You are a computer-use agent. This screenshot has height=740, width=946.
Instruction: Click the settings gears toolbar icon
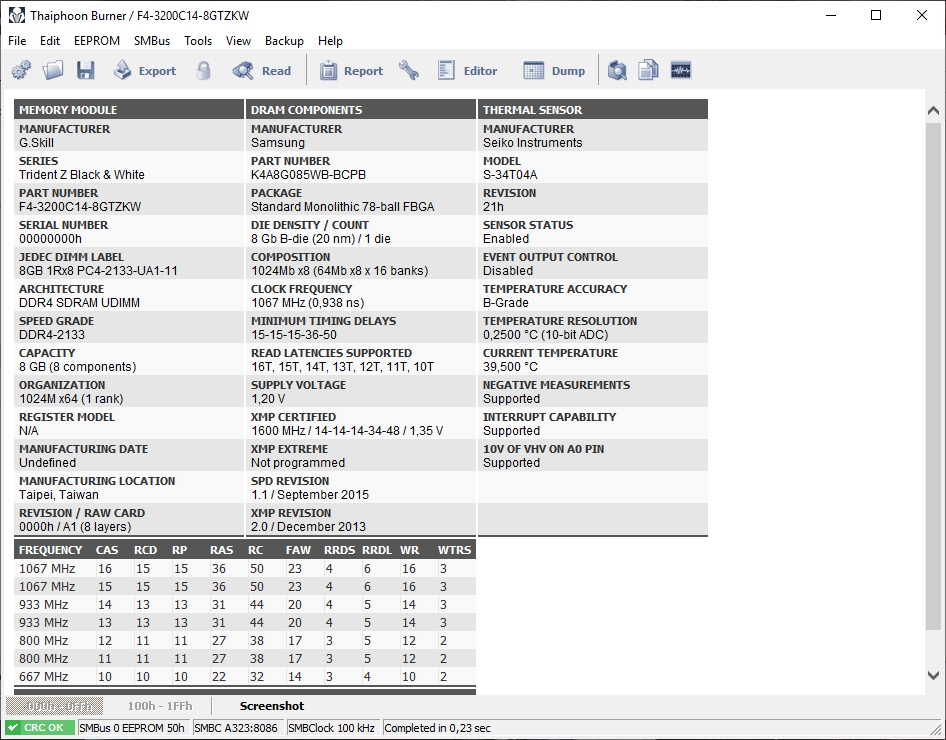21,71
